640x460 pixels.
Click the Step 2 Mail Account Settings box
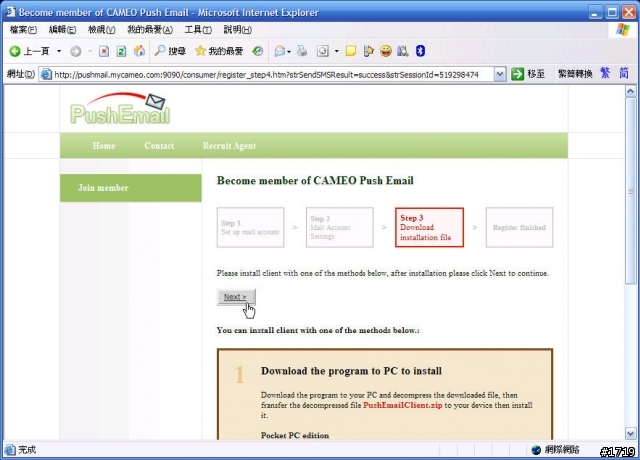point(340,227)
